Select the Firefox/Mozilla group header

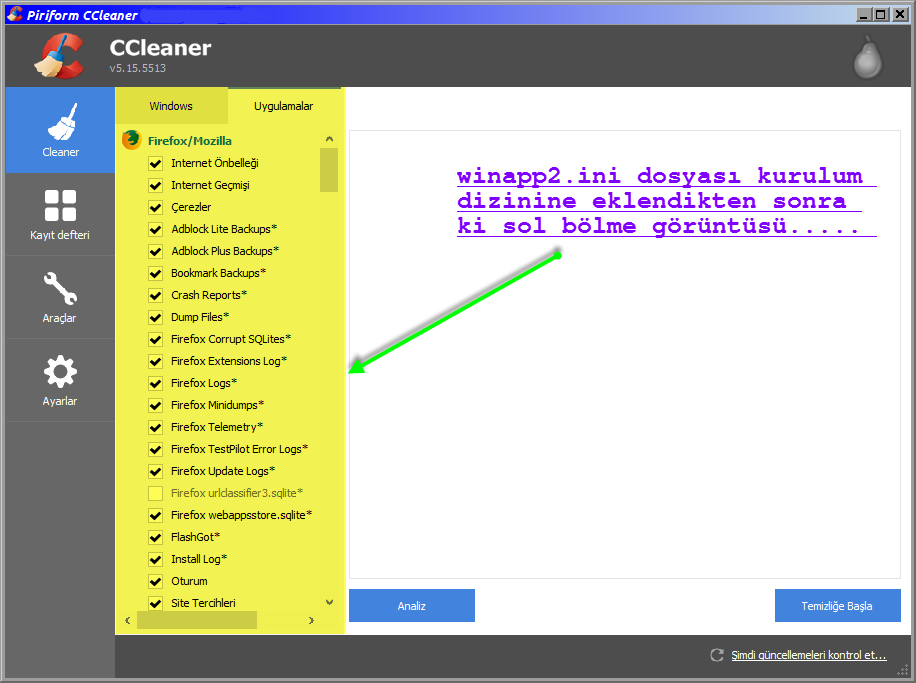190,141
